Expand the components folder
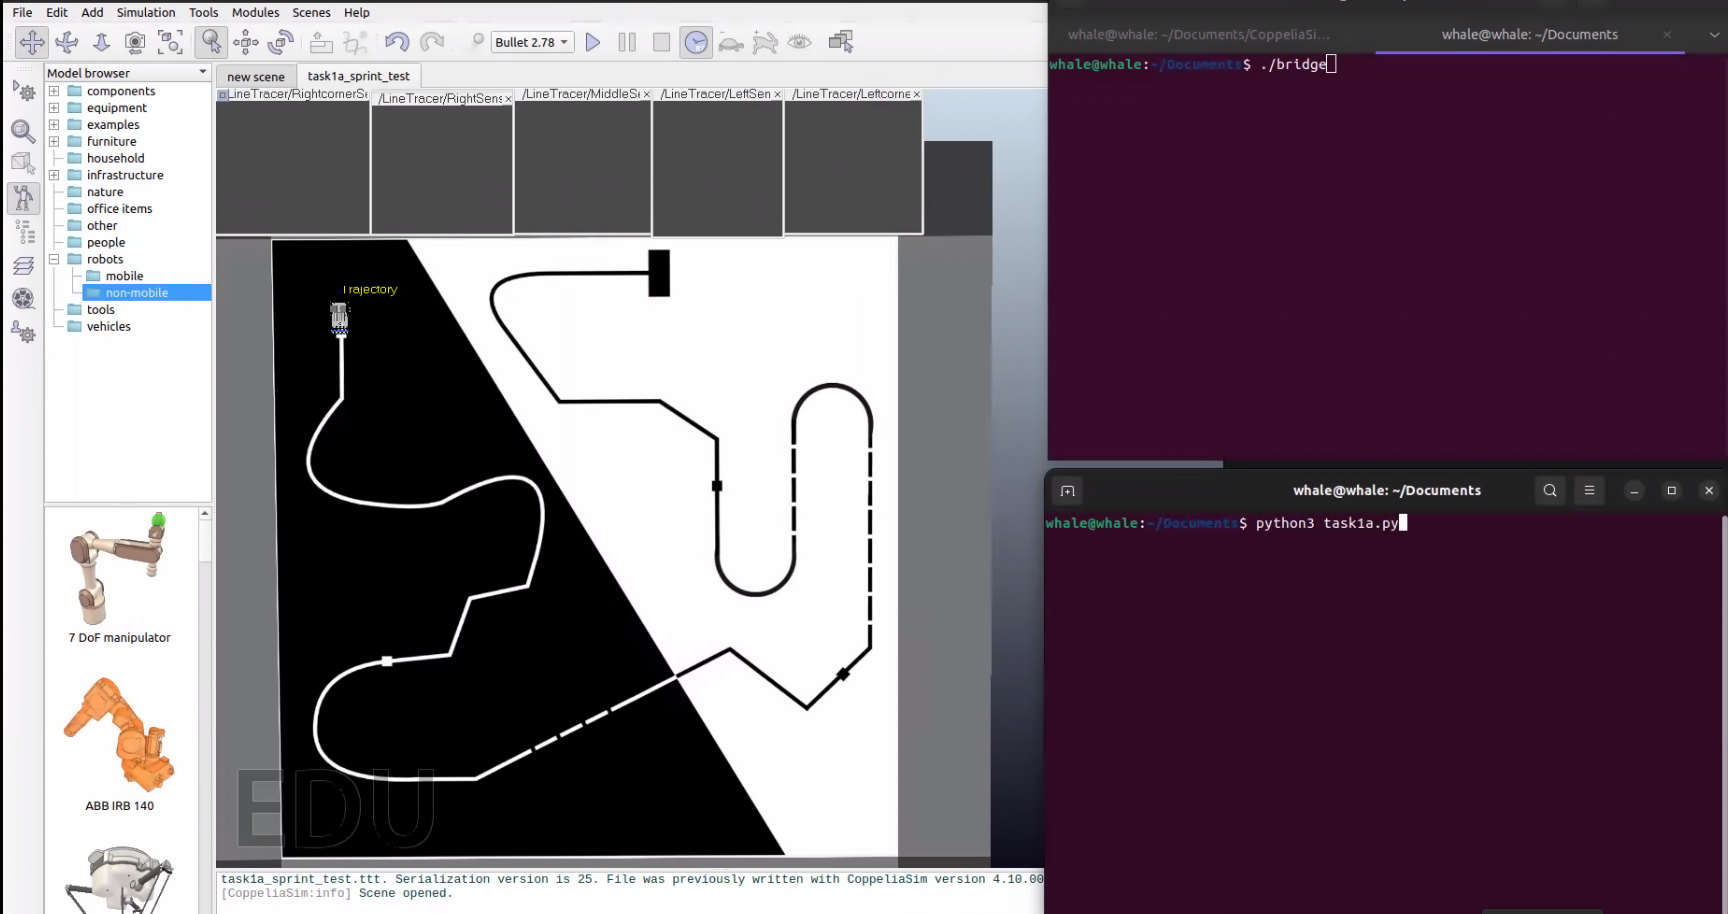 coord(54,91)
